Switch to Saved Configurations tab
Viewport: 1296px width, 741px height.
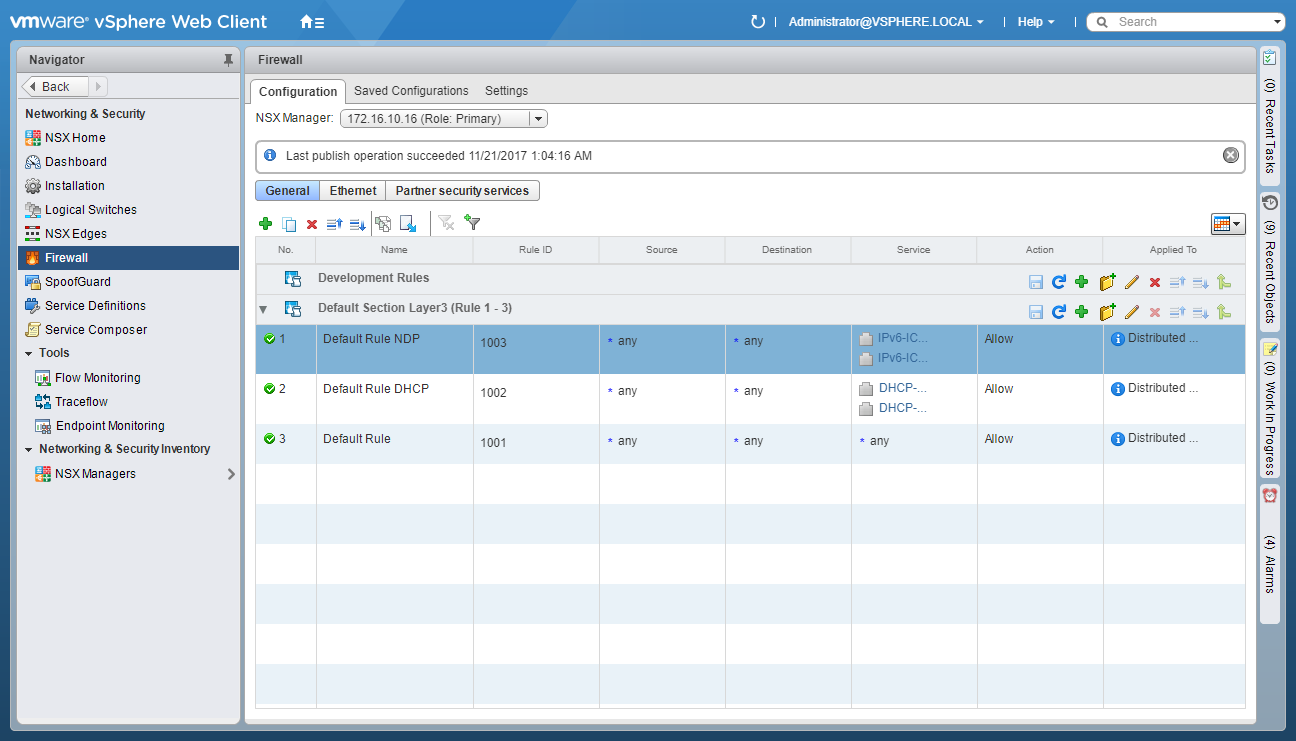tap(411, 91)
